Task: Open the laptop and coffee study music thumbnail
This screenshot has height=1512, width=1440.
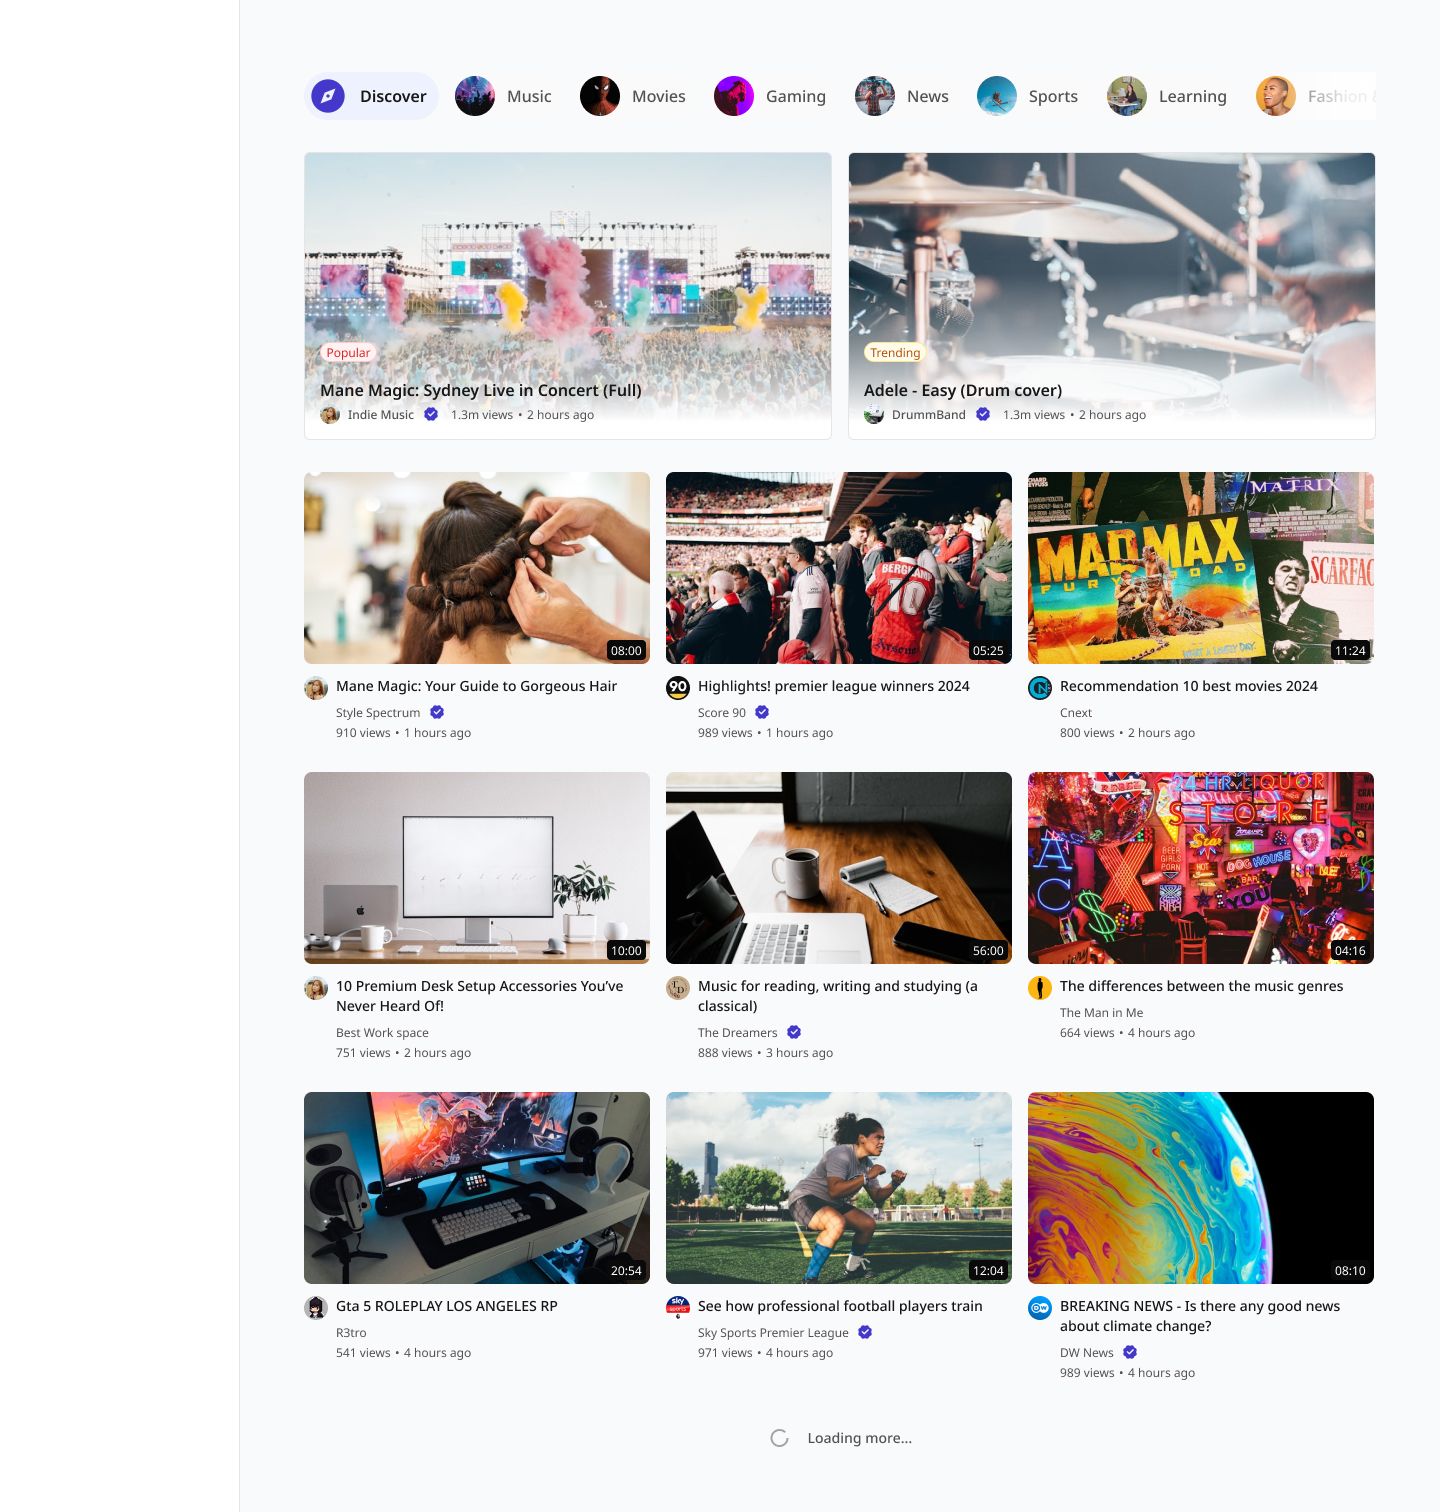Action: click(839, 868)
